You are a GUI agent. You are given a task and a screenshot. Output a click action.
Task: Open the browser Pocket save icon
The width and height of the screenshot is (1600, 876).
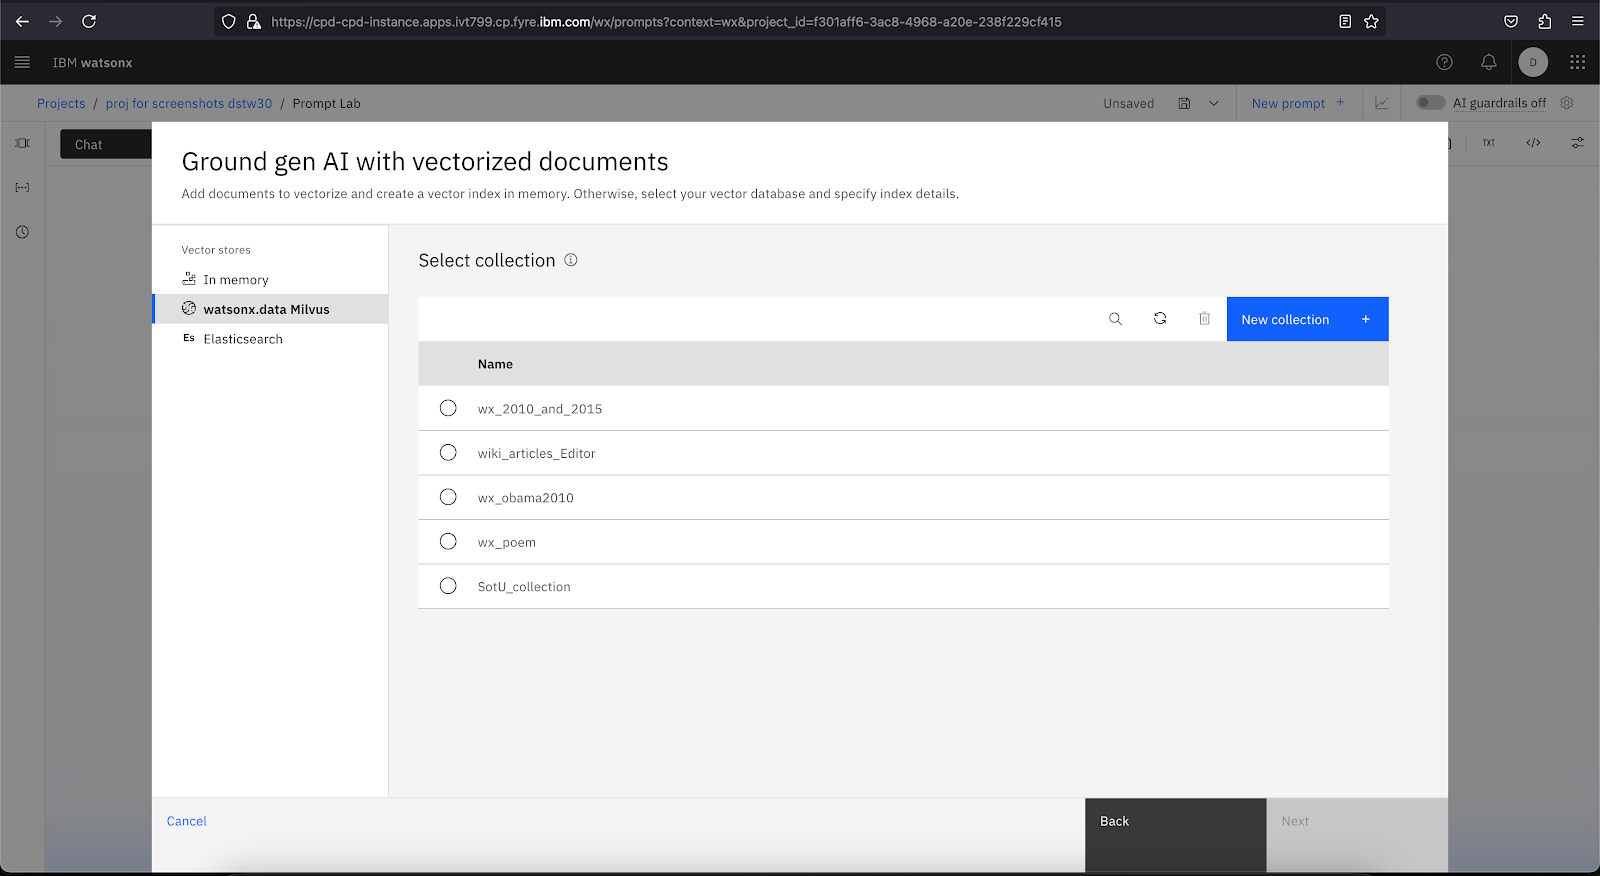(1511, 21)
